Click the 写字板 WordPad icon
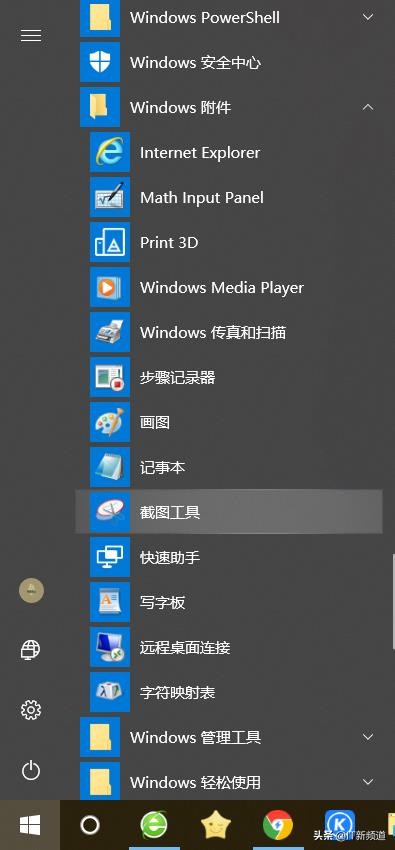 pyautogui.click(x=110, y=602)
